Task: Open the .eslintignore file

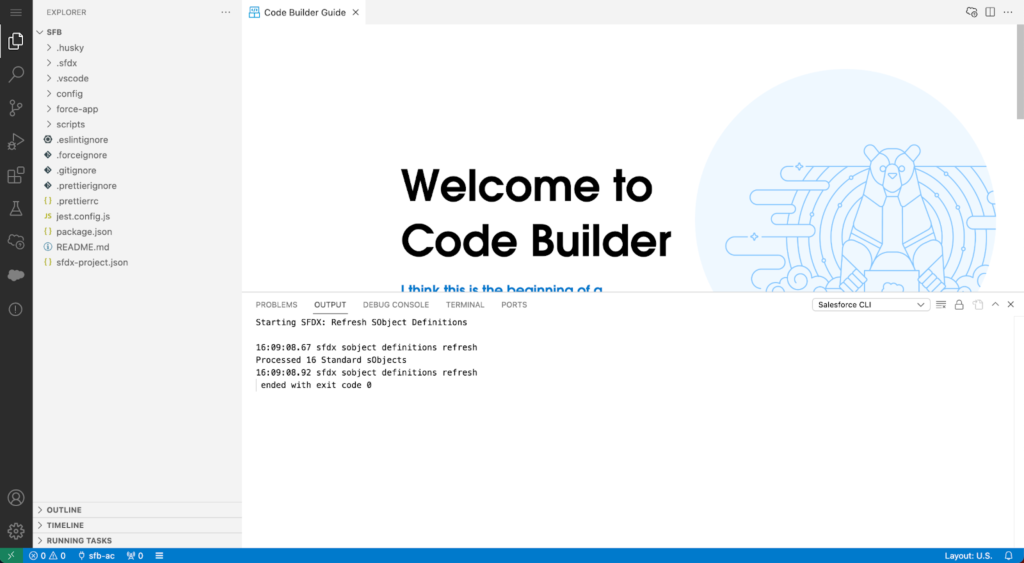Action: pos(137,140)
